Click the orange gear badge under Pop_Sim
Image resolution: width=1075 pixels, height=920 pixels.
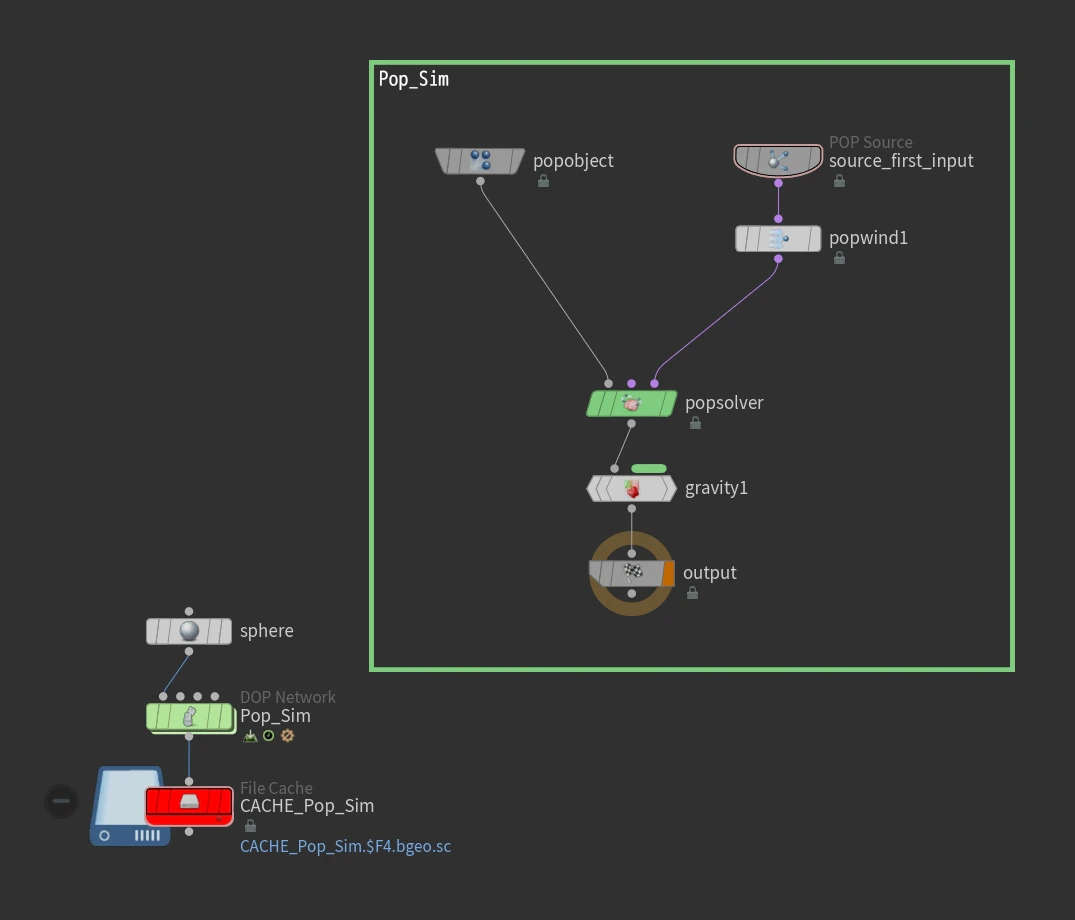click(287, 736)
